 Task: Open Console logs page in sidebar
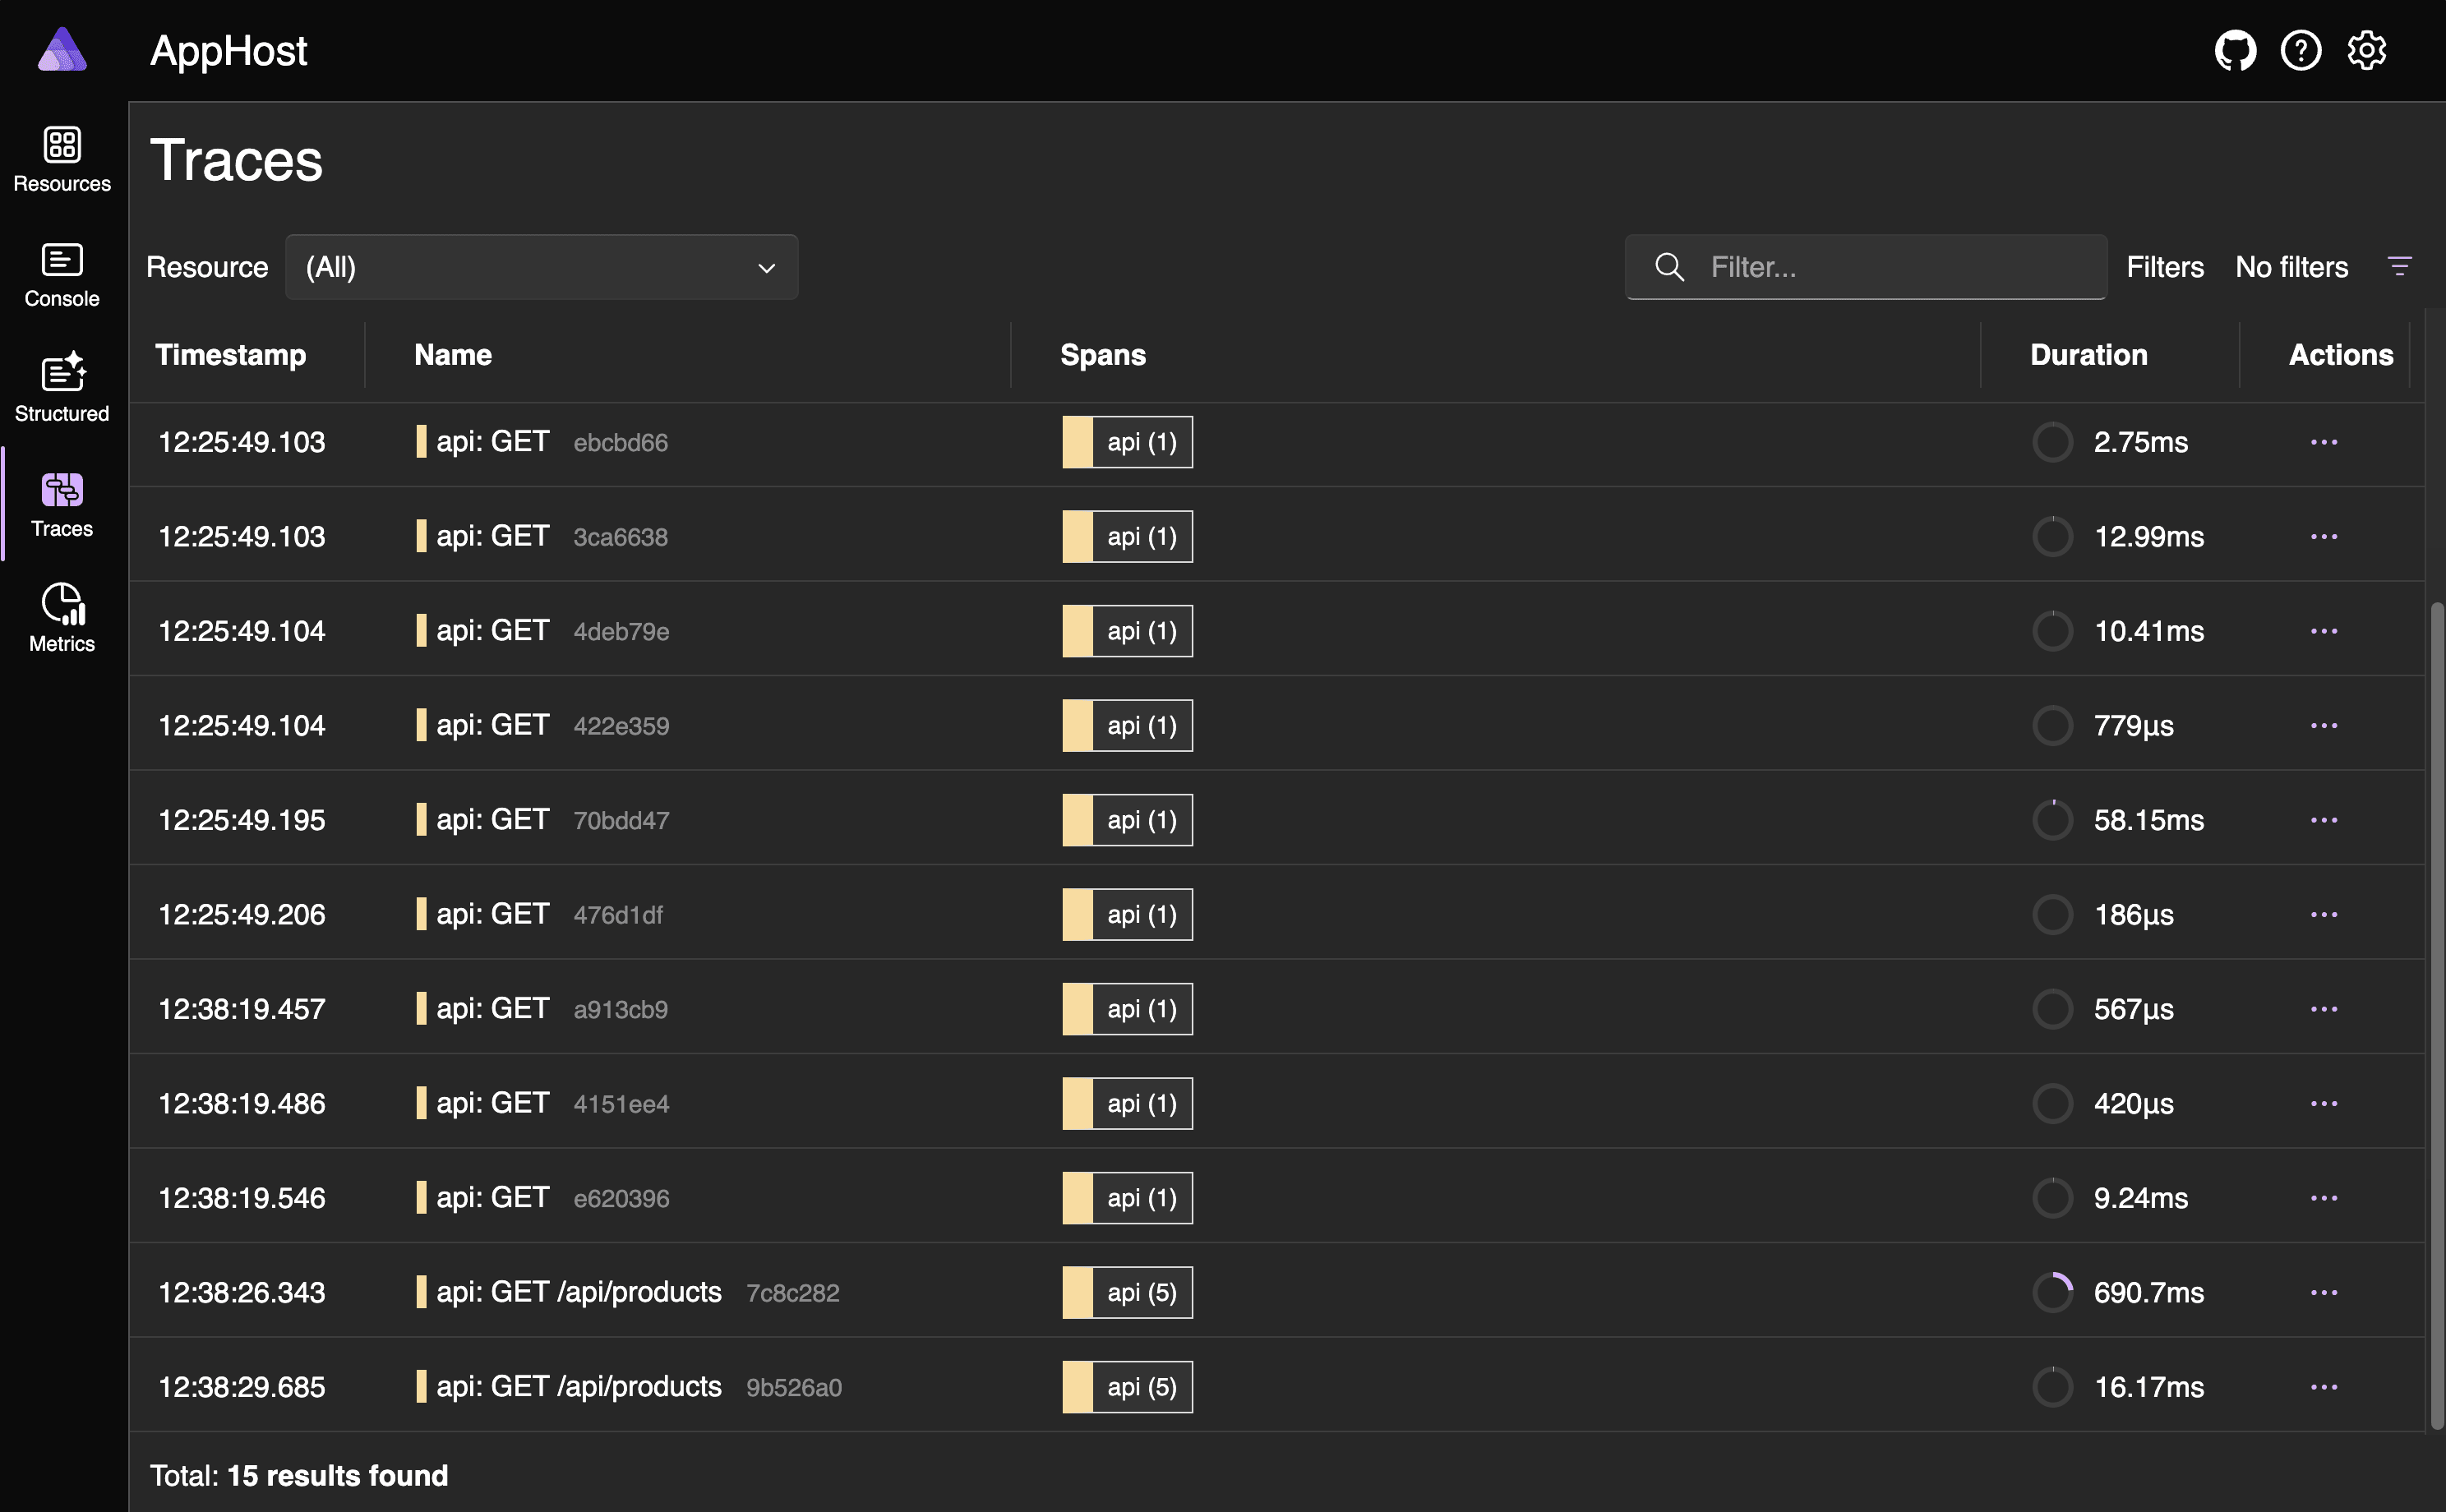62,274
